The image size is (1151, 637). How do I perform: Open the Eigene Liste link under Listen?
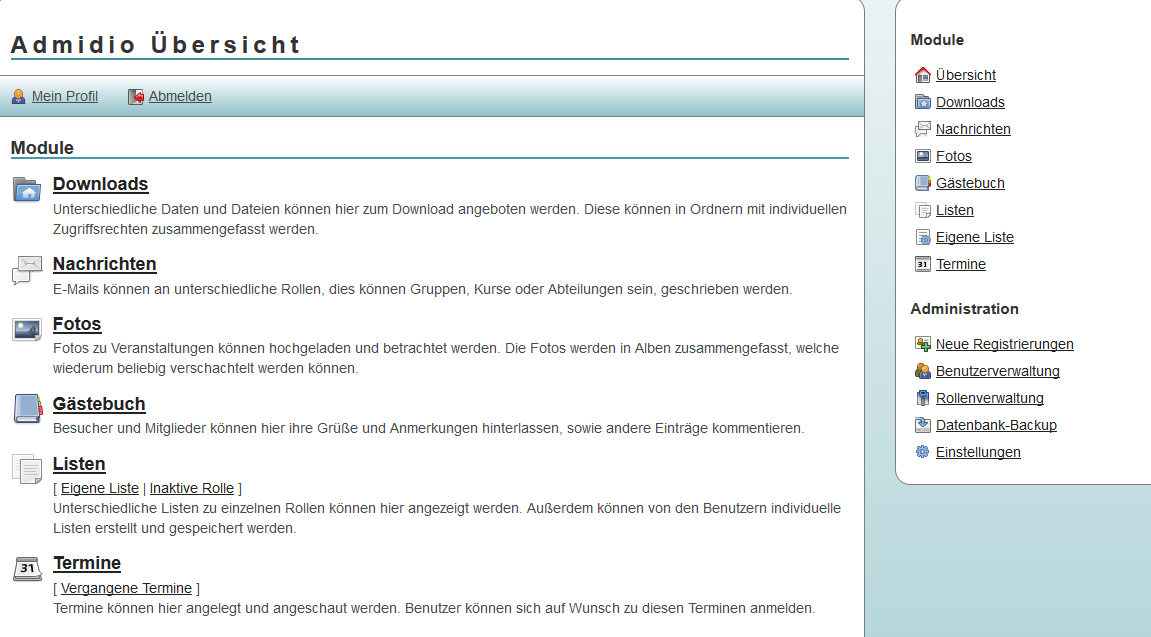coord(100,488)
